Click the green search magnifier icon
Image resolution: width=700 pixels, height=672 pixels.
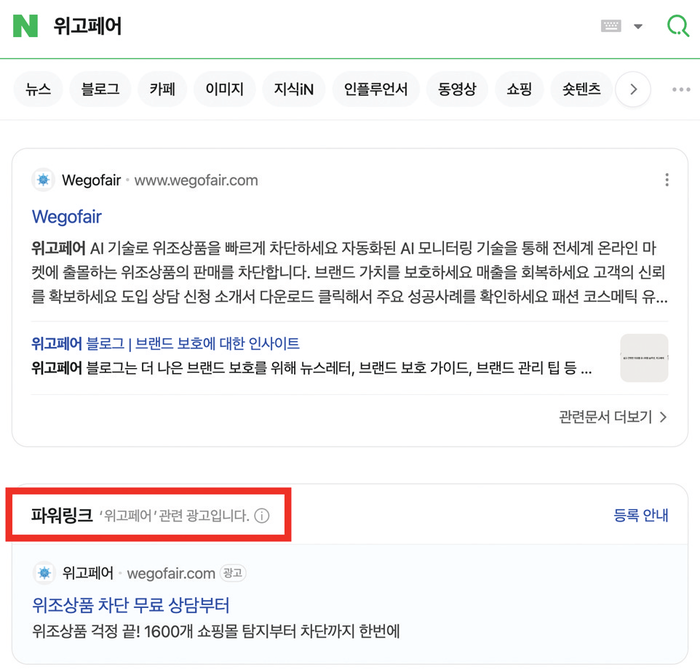point(677,26)
